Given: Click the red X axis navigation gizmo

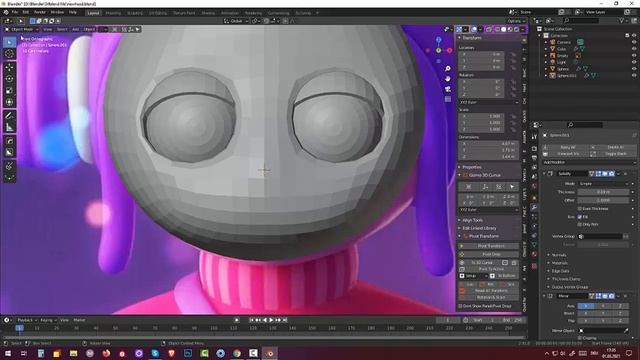Looking at the screenshot, I should tap(449, 50).
